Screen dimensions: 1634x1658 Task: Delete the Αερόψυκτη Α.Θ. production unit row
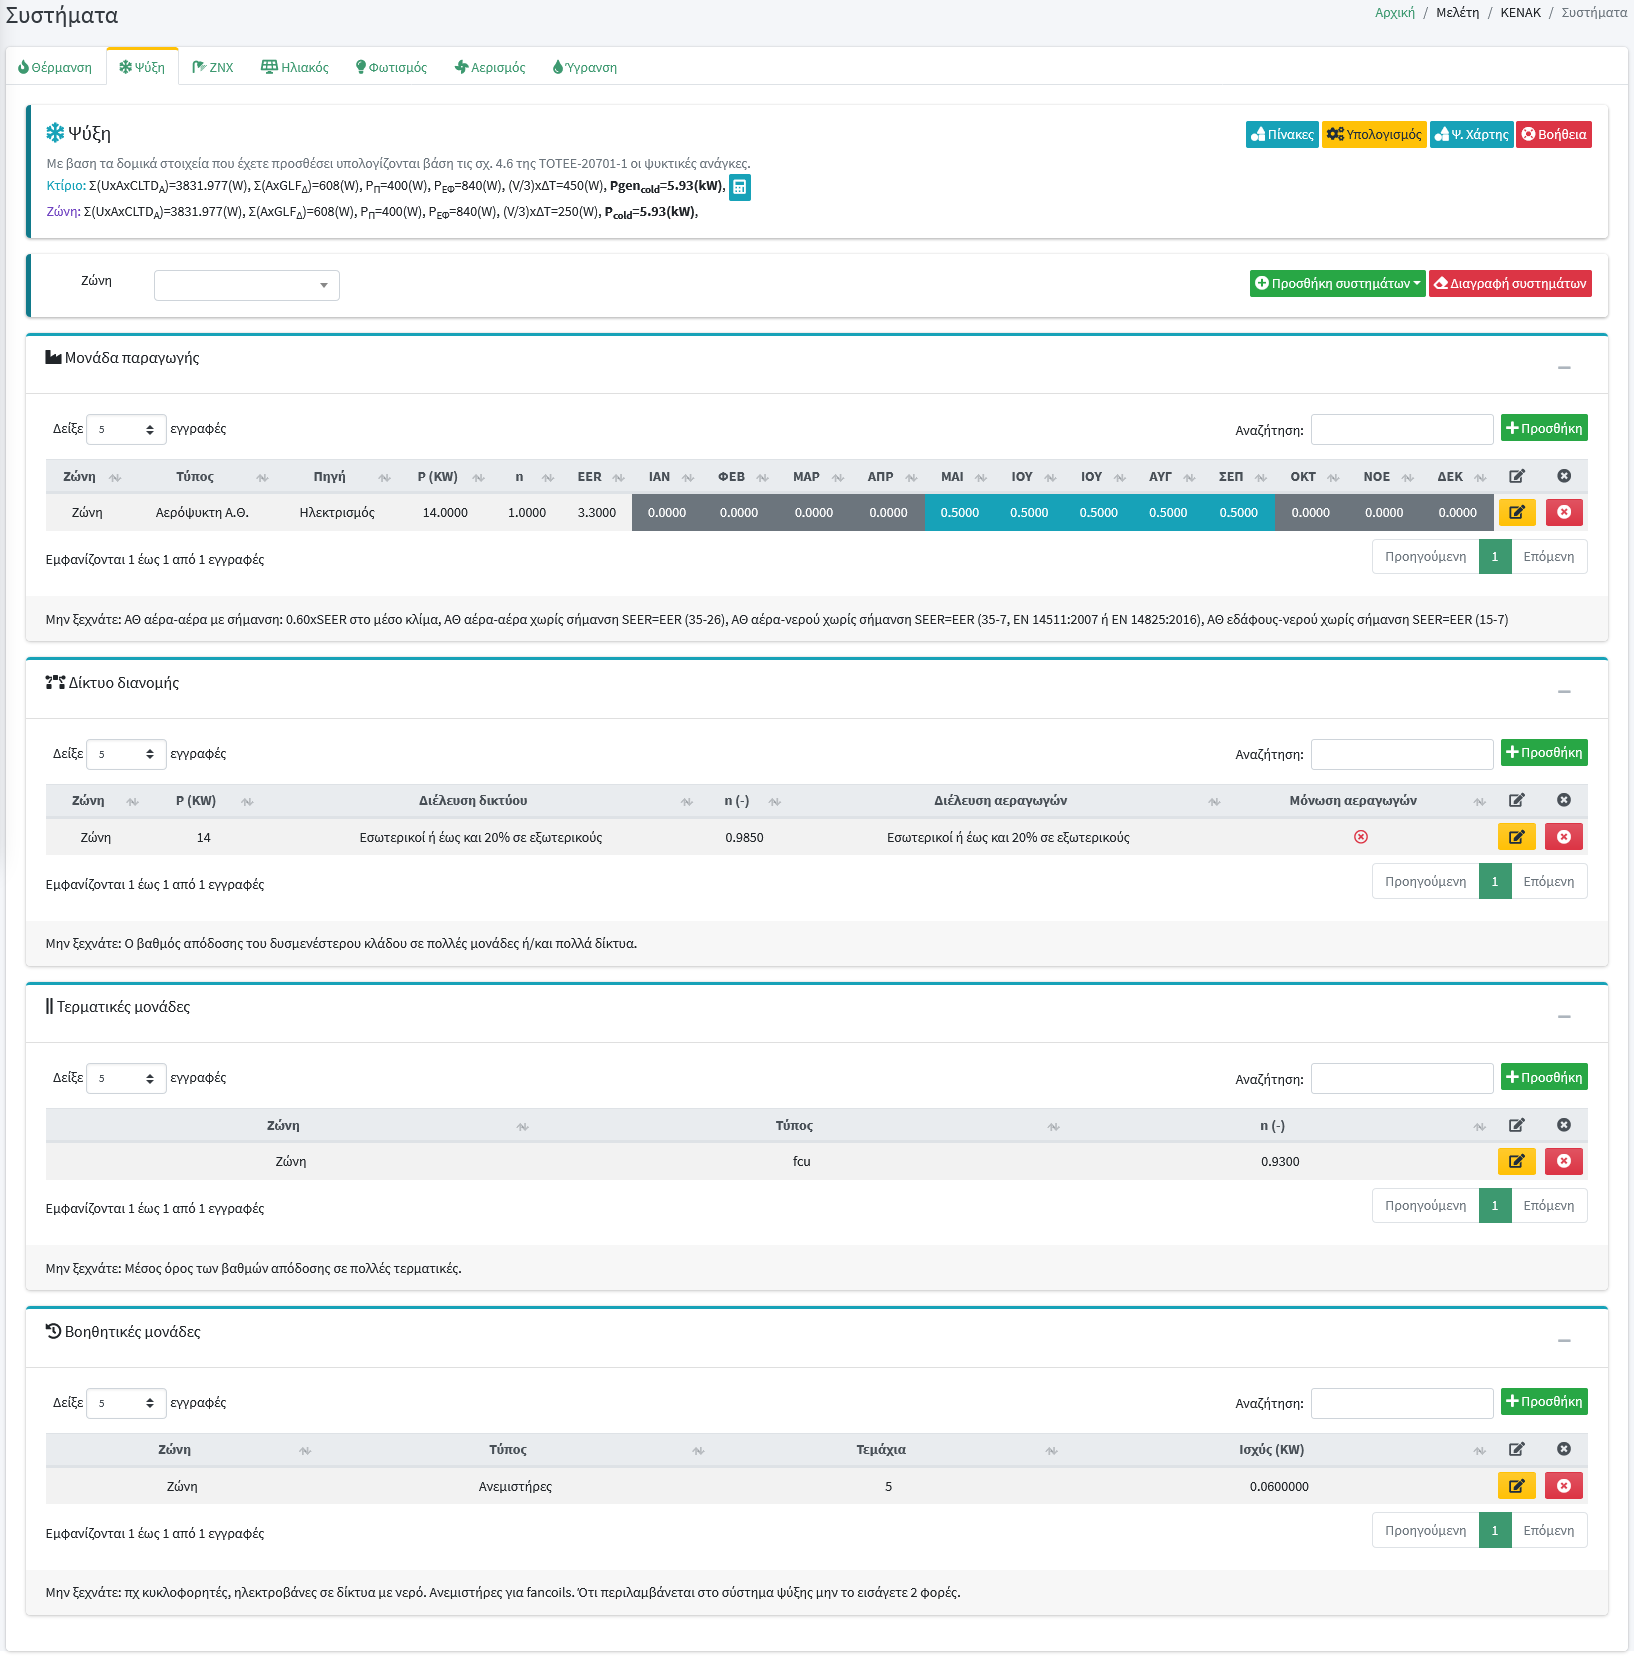pos(1563,513)
